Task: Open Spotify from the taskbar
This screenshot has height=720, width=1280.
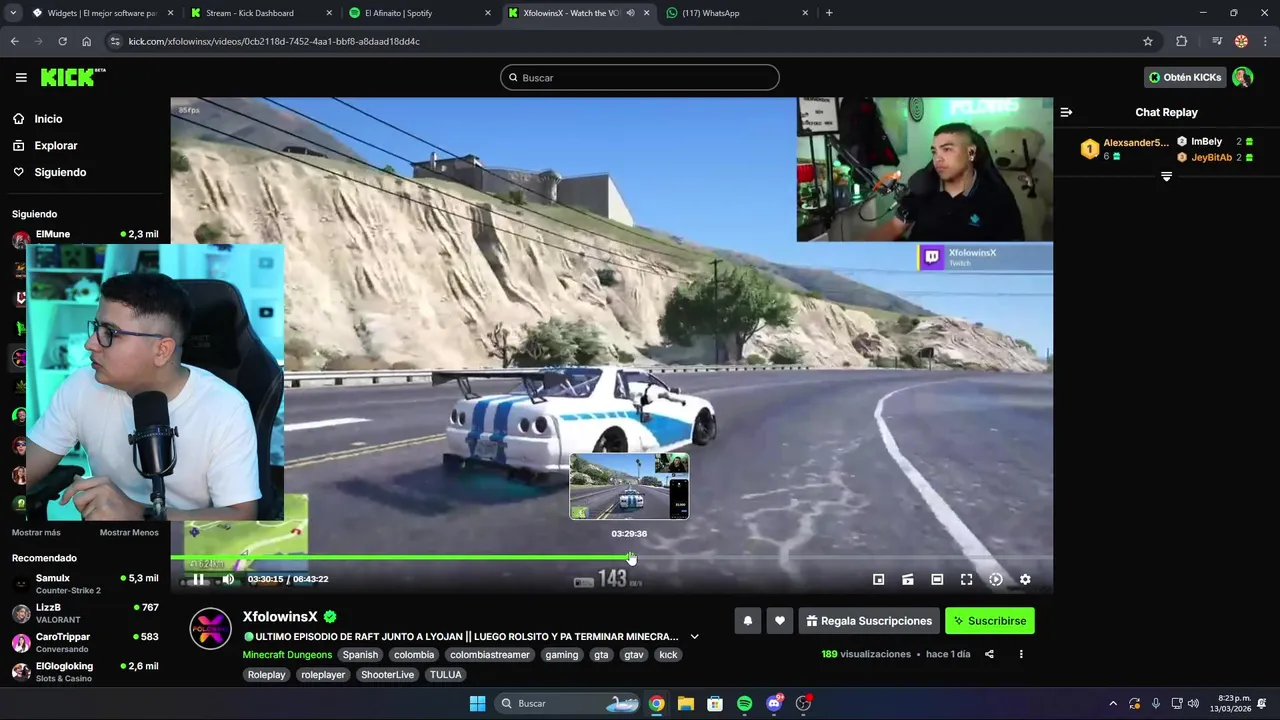Action: click(744, 703)
